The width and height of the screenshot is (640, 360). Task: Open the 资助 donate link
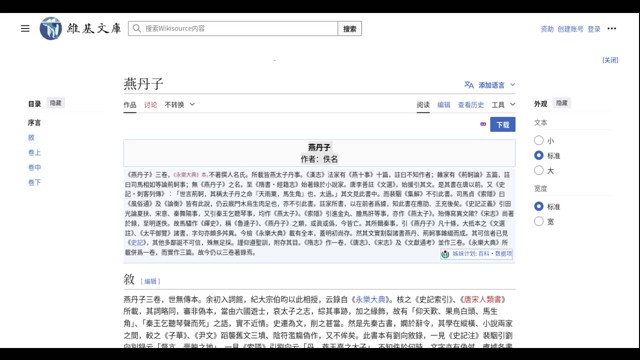coord(547,29)
